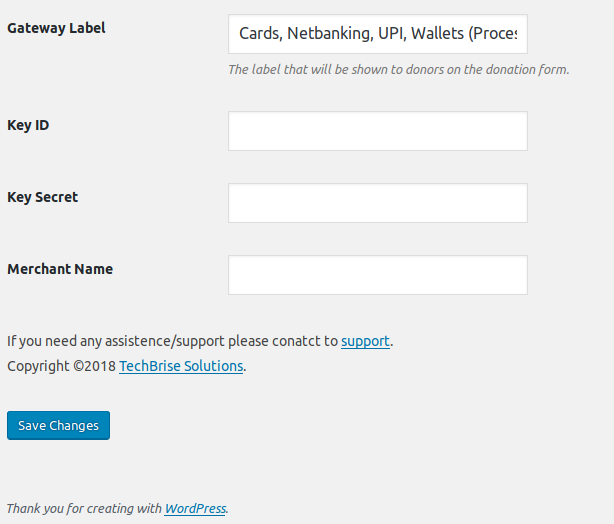The height and width of the screenshot is (524, 614).
Task: Click the Key Secret label text
Action: pos(42,197)
